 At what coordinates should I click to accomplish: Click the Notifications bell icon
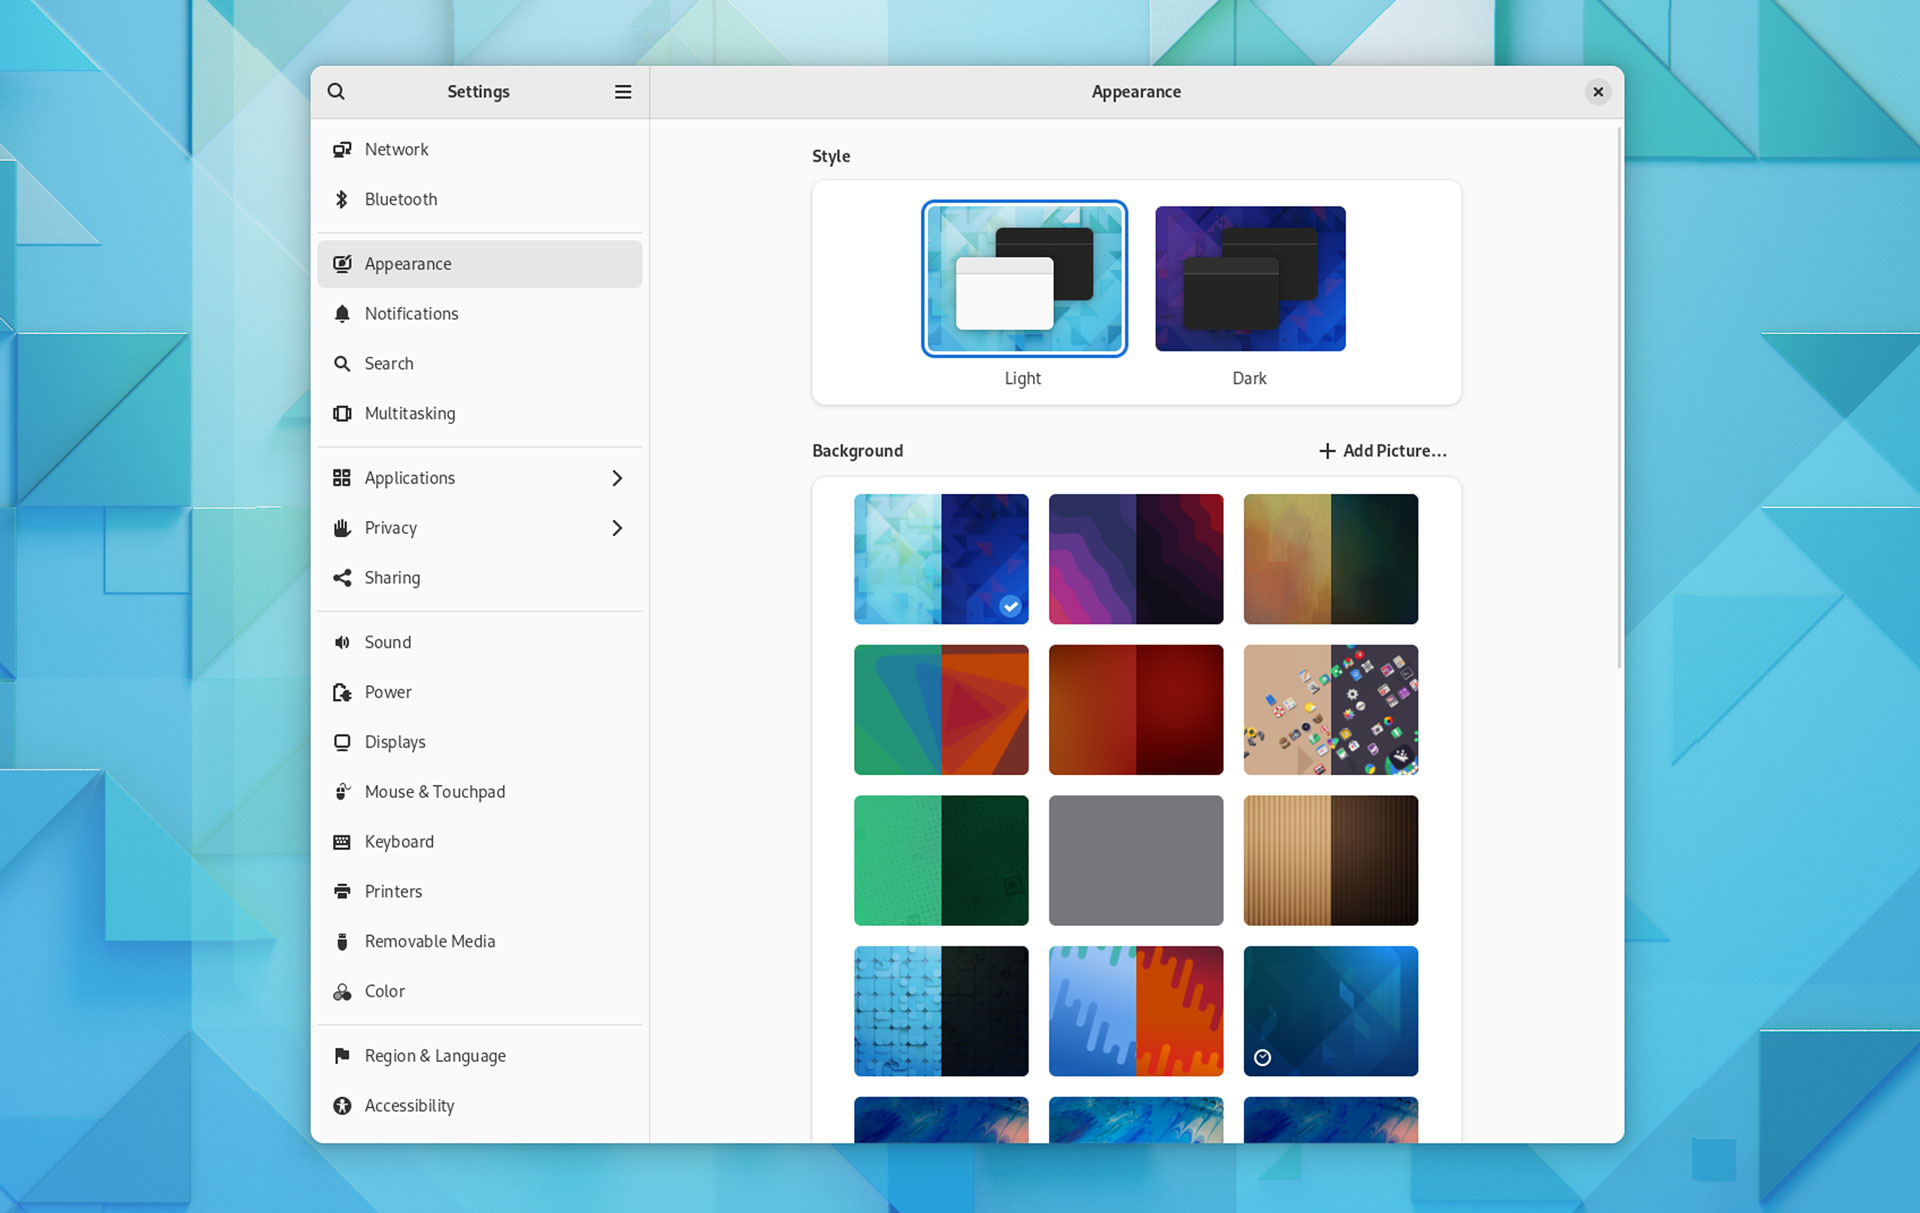(x=342, y=314)
